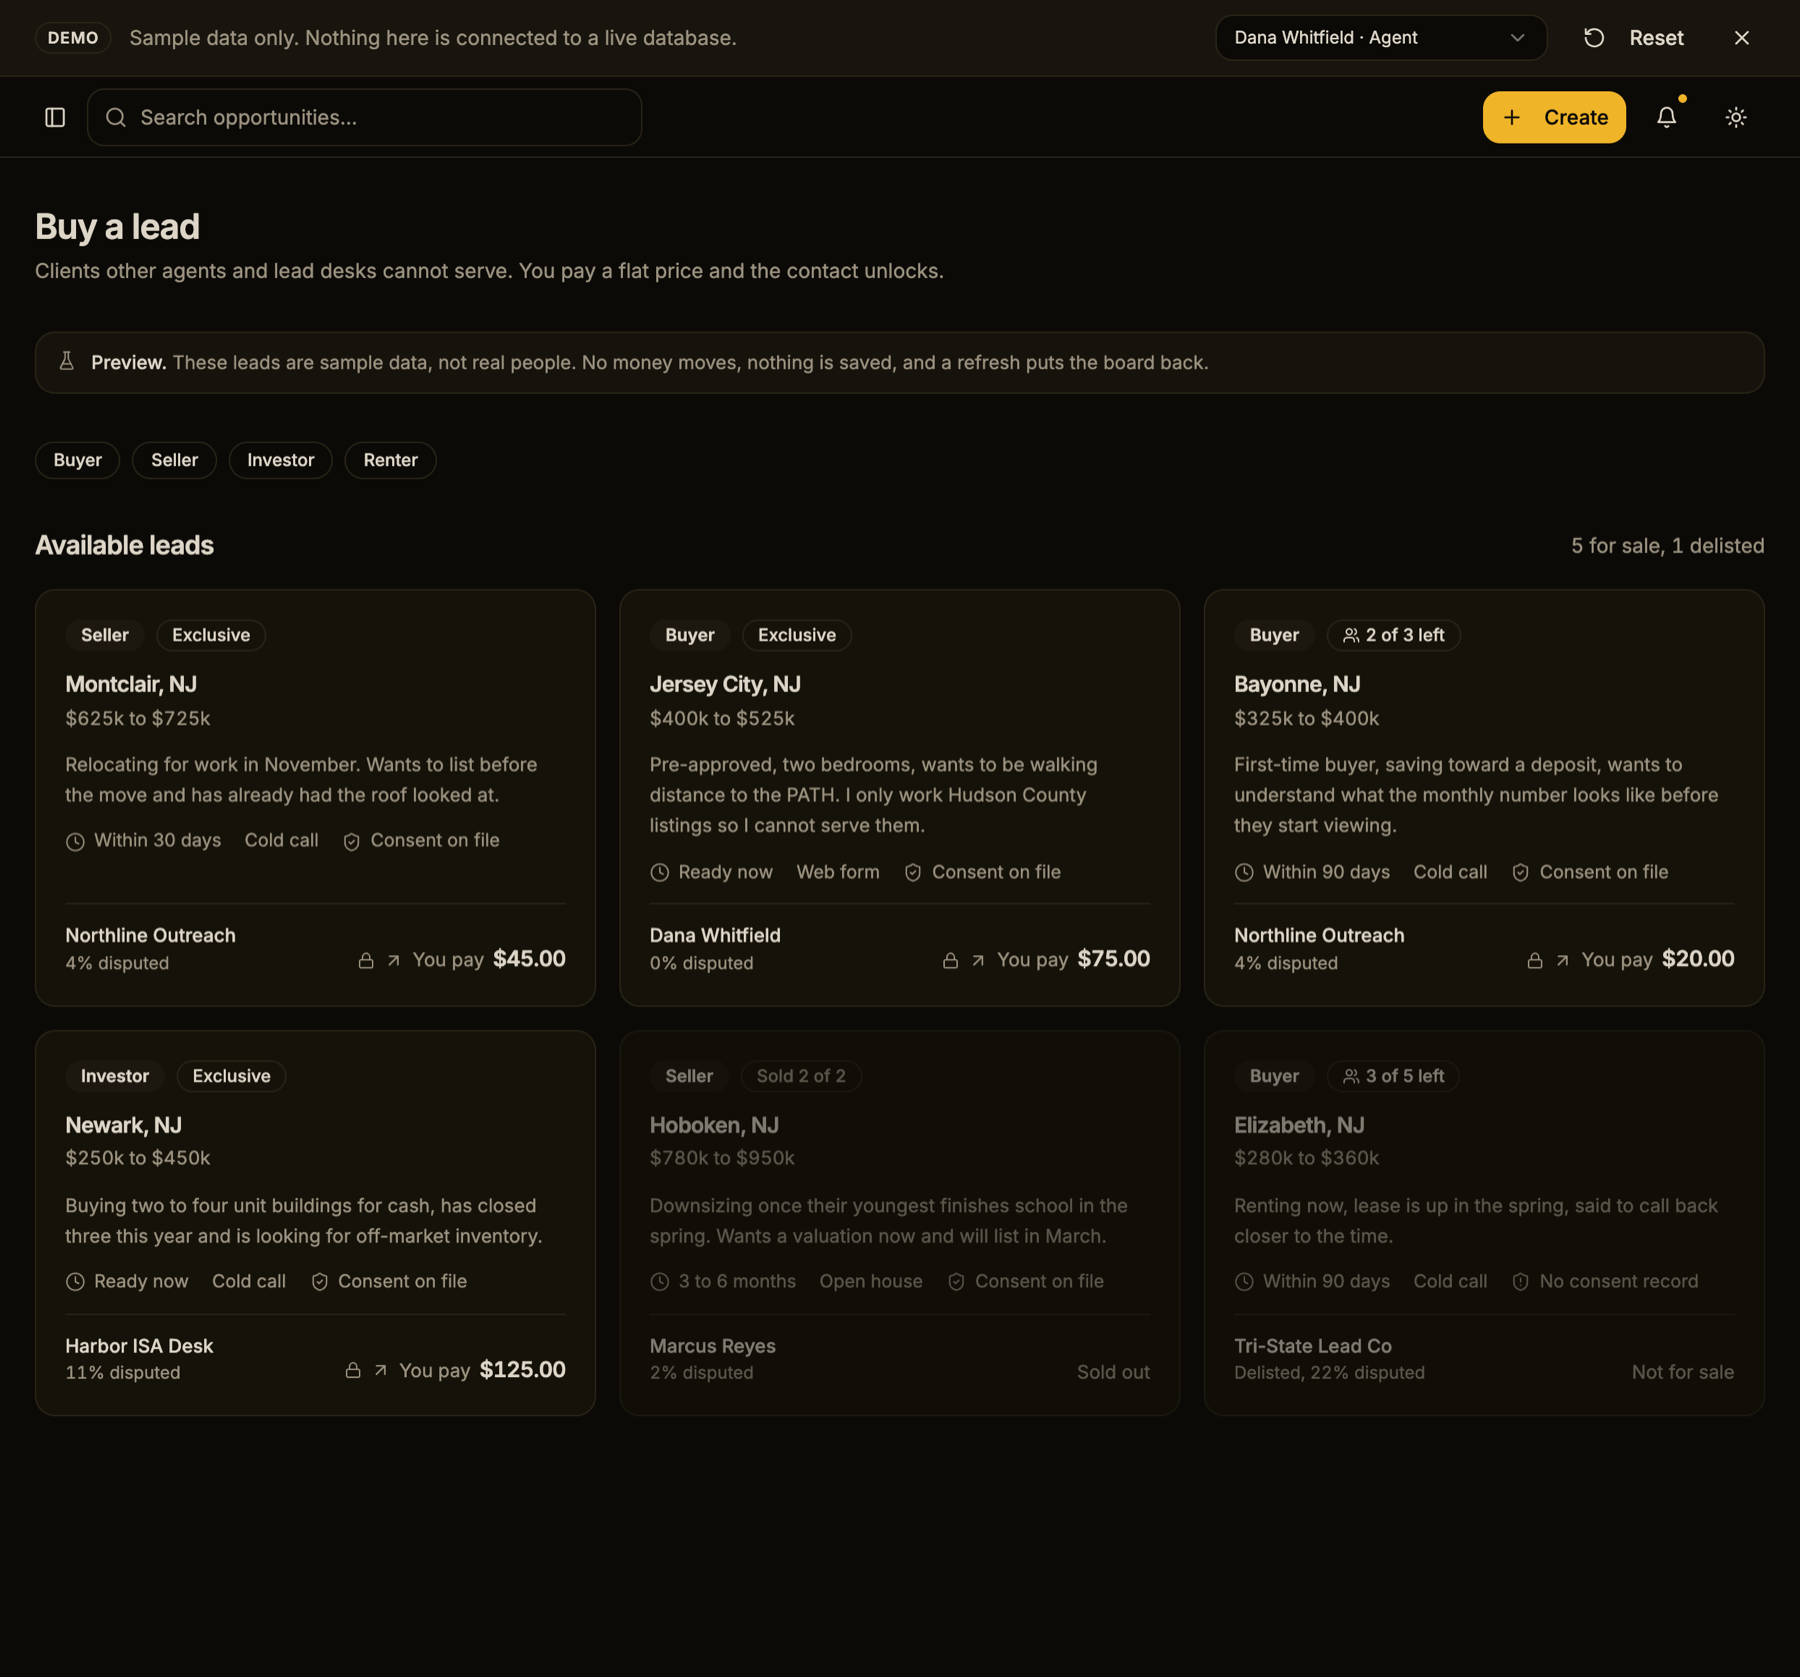Toggle the sidebar panel icon
Viewport: 1800px width, 1677px height.
point(55,117)
